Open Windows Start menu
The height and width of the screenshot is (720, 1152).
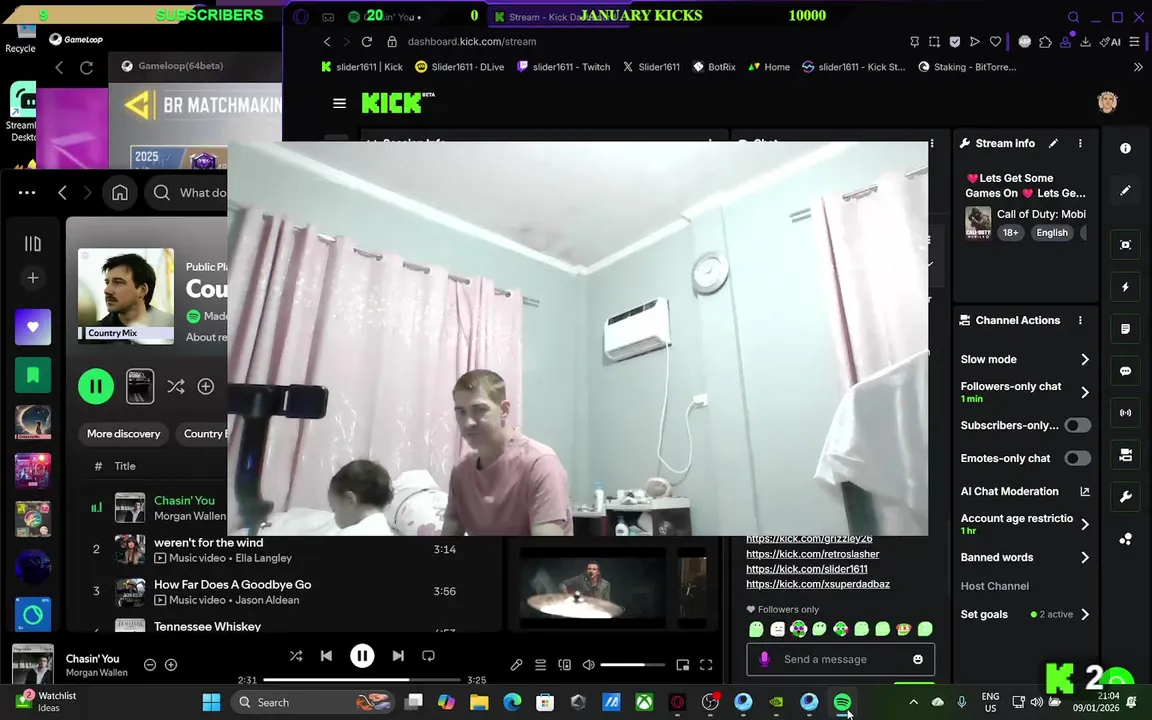tap(212, 702)
